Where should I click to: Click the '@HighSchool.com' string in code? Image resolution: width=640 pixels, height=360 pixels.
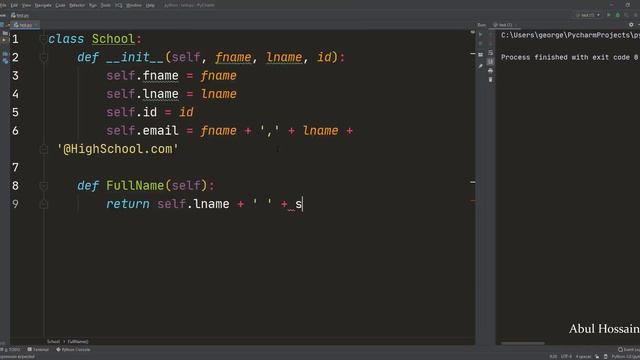coord(118,149)
